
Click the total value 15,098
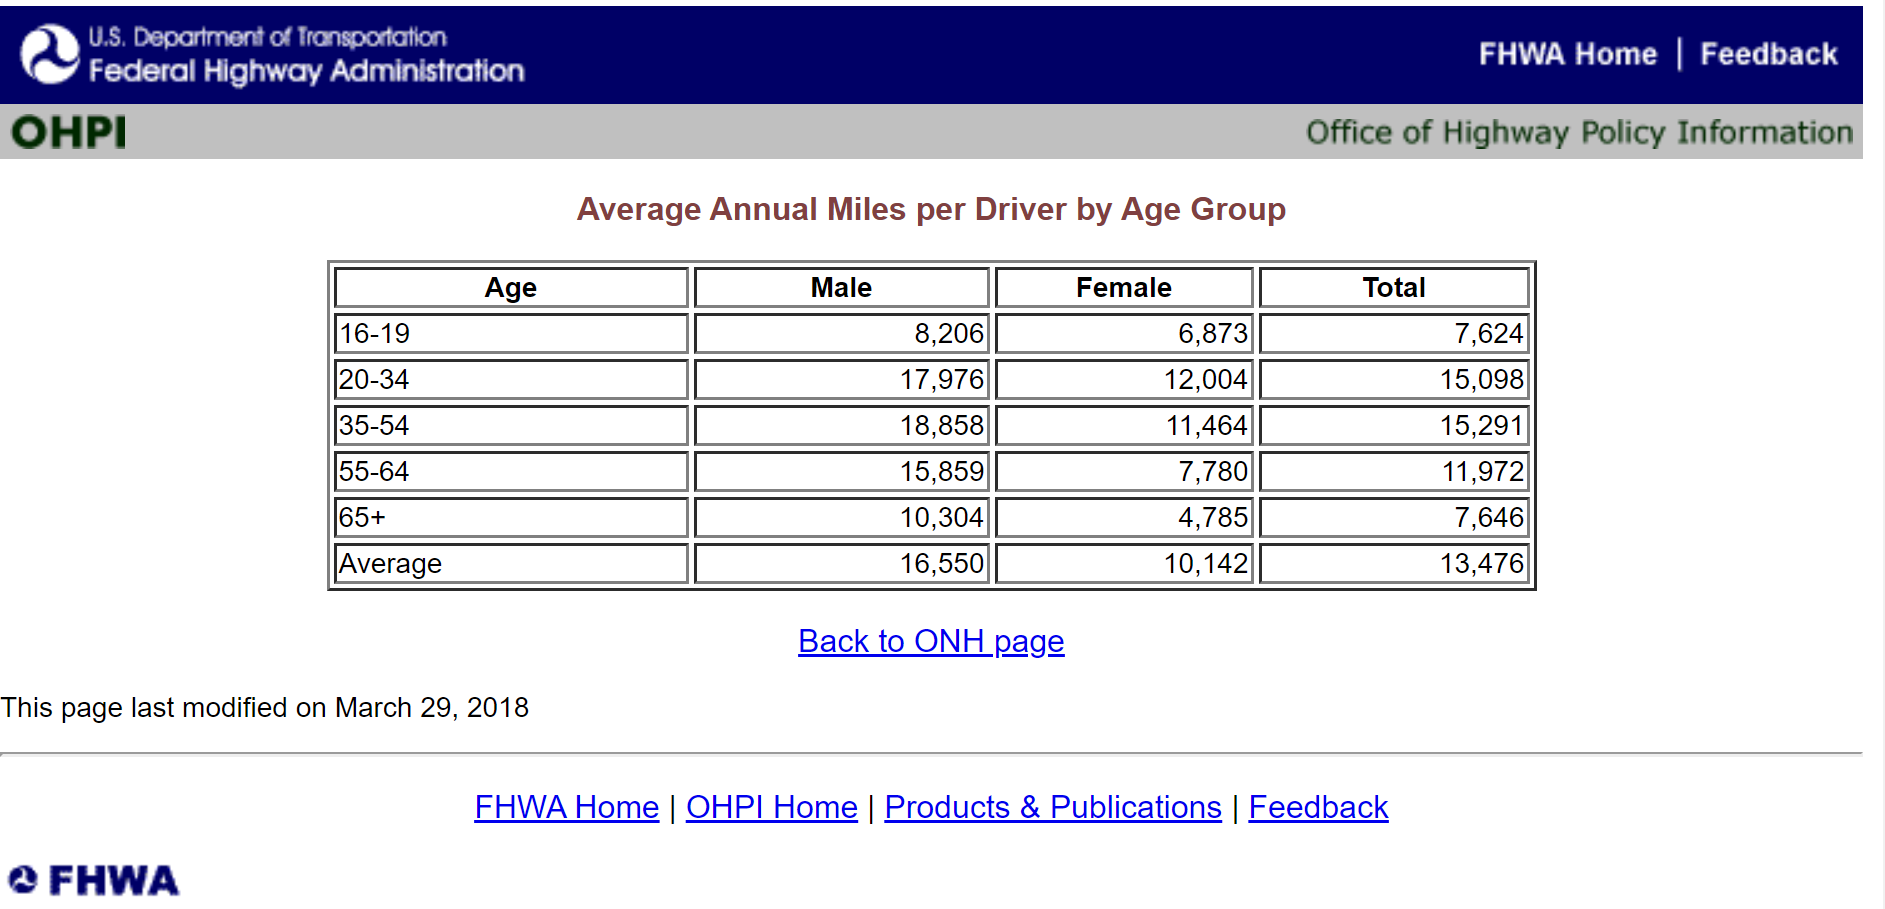pos(1482,379)
